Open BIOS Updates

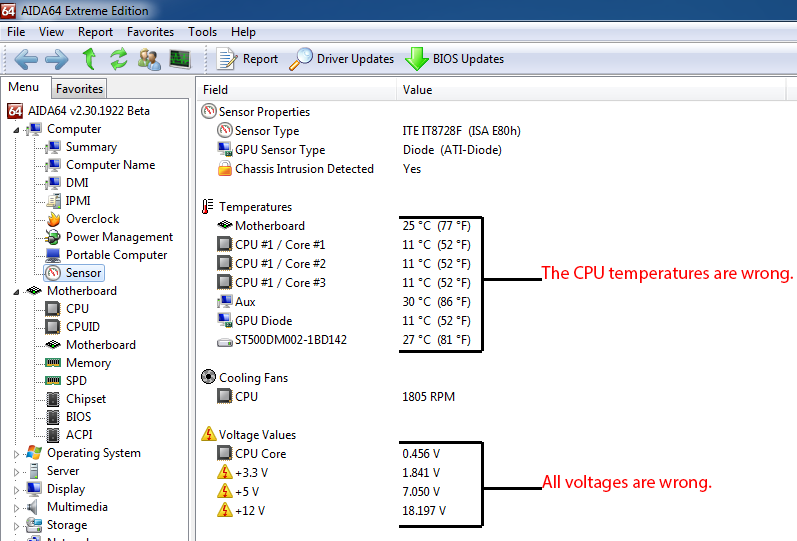coord(454,59)
